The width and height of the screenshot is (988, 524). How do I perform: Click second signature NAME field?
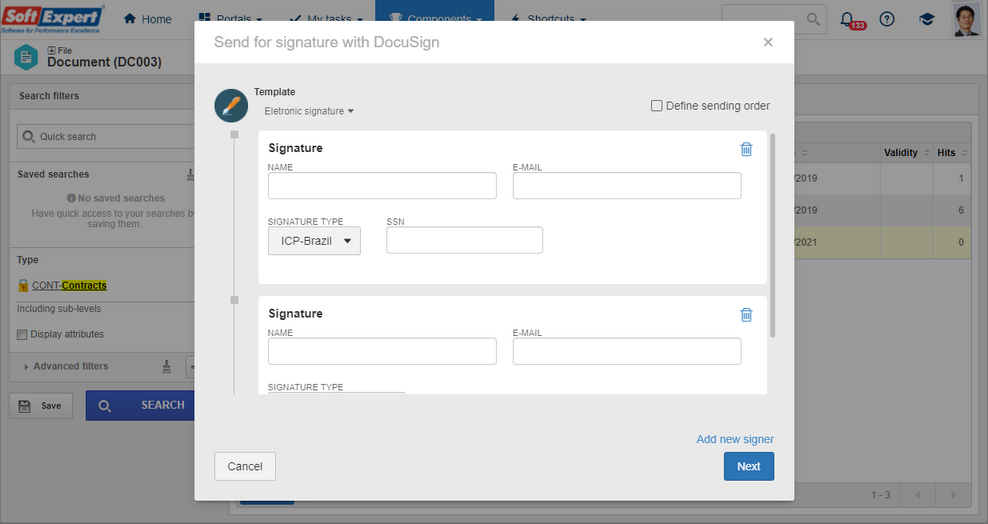click(x=382, y=351)
